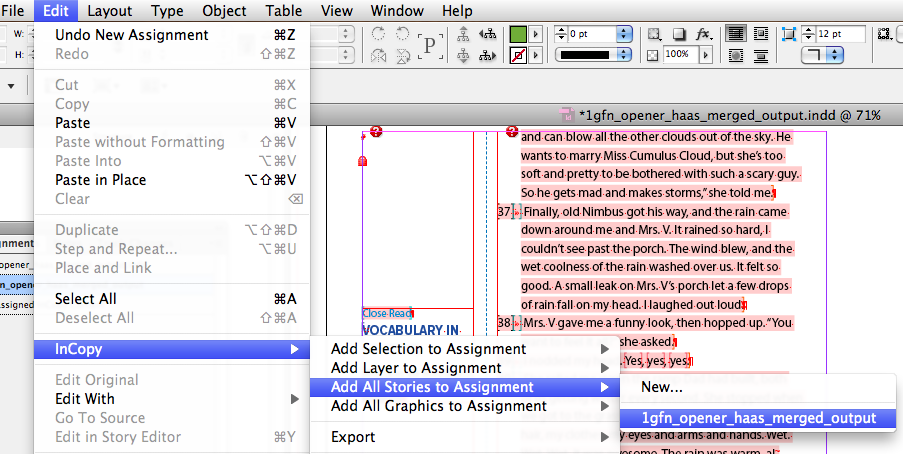903x454 pixels.
Task: Open stroke weight dropdown
Action: pyautogui.click(x=624, y=34)
